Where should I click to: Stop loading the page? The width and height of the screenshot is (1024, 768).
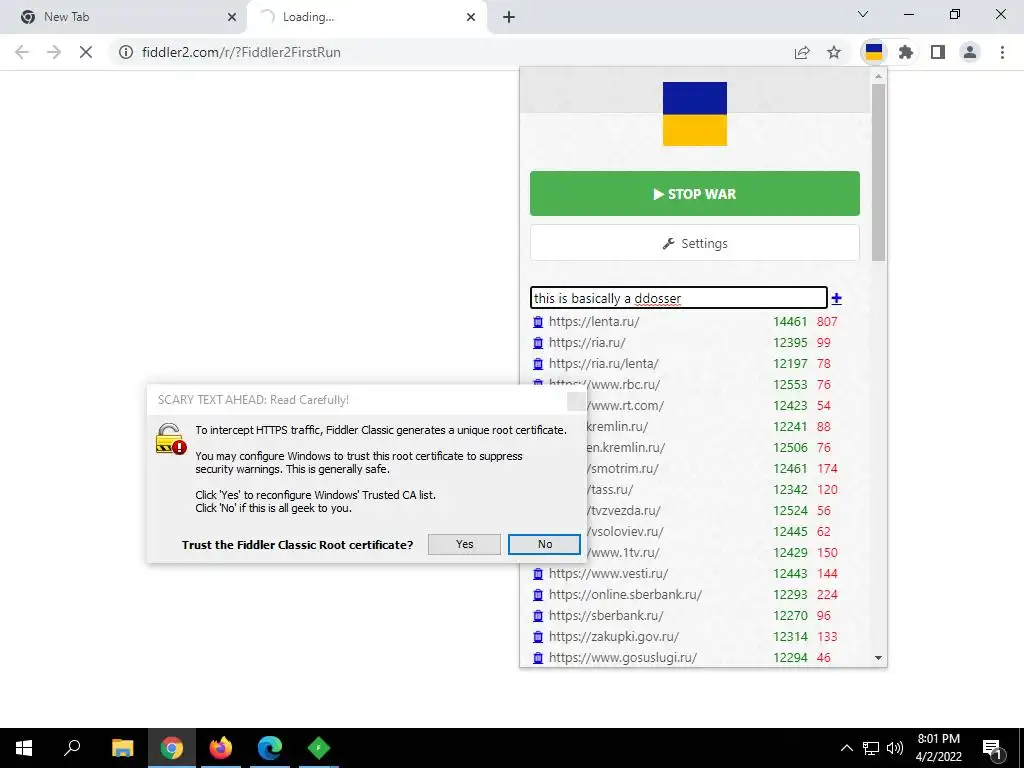point(86,52)
